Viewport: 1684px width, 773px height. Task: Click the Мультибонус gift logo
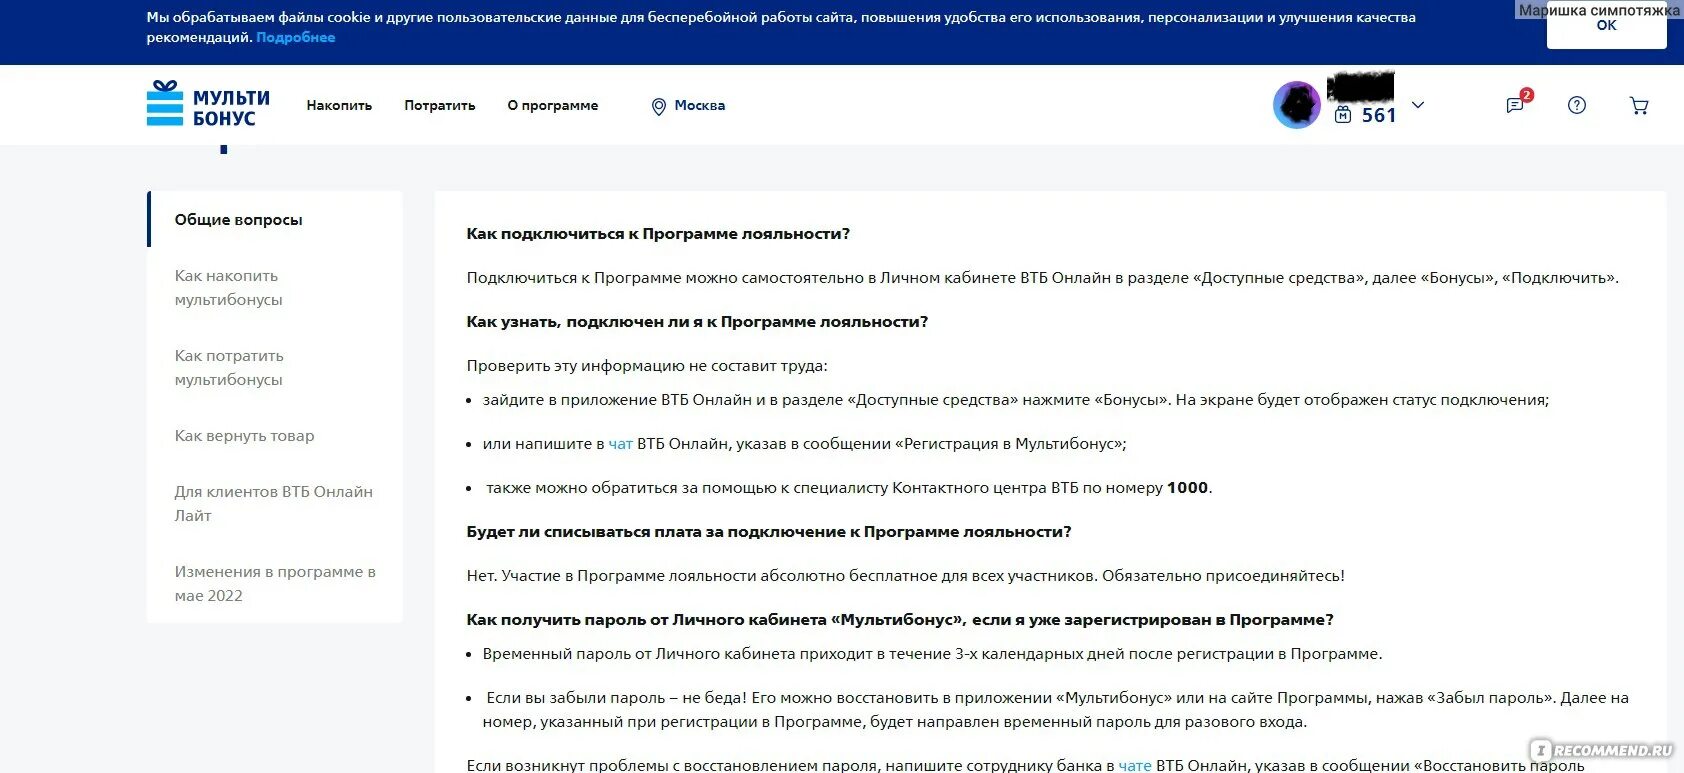tap(208, 104)
